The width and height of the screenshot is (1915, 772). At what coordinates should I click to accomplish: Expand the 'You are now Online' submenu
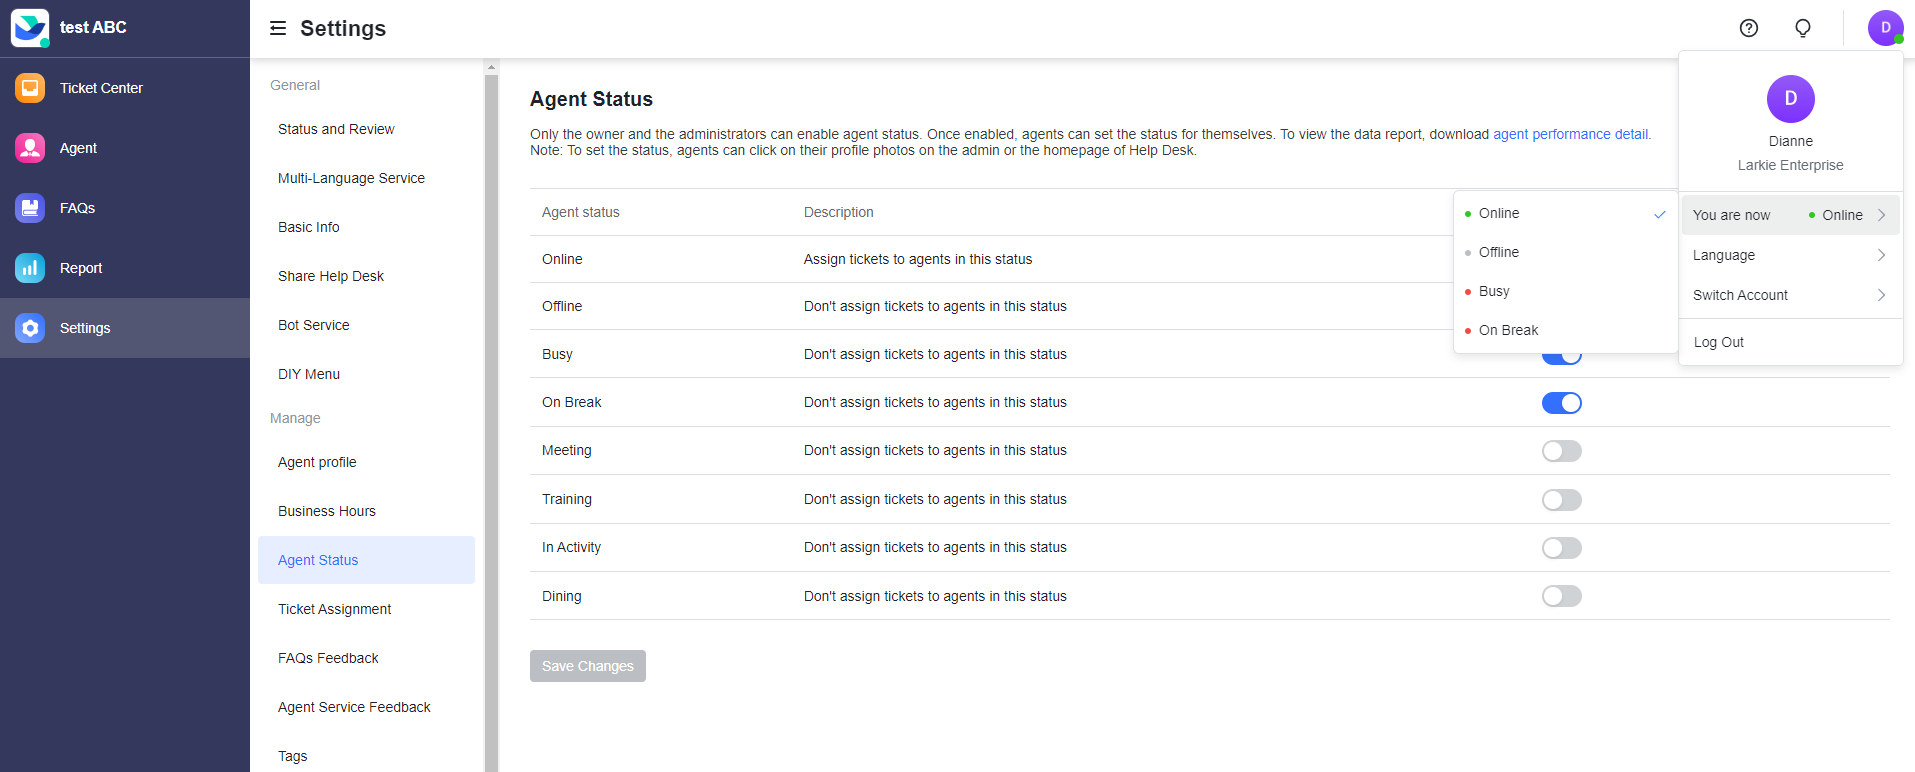(1791, 215)
